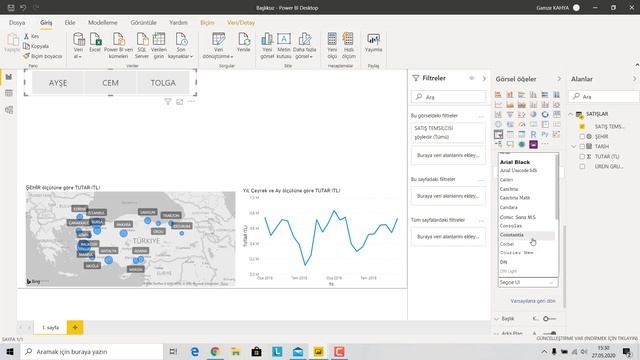Insert a Yeni görsel (new visual)
The width and height of the screenshot is (640, 360).
click(267, 40)
